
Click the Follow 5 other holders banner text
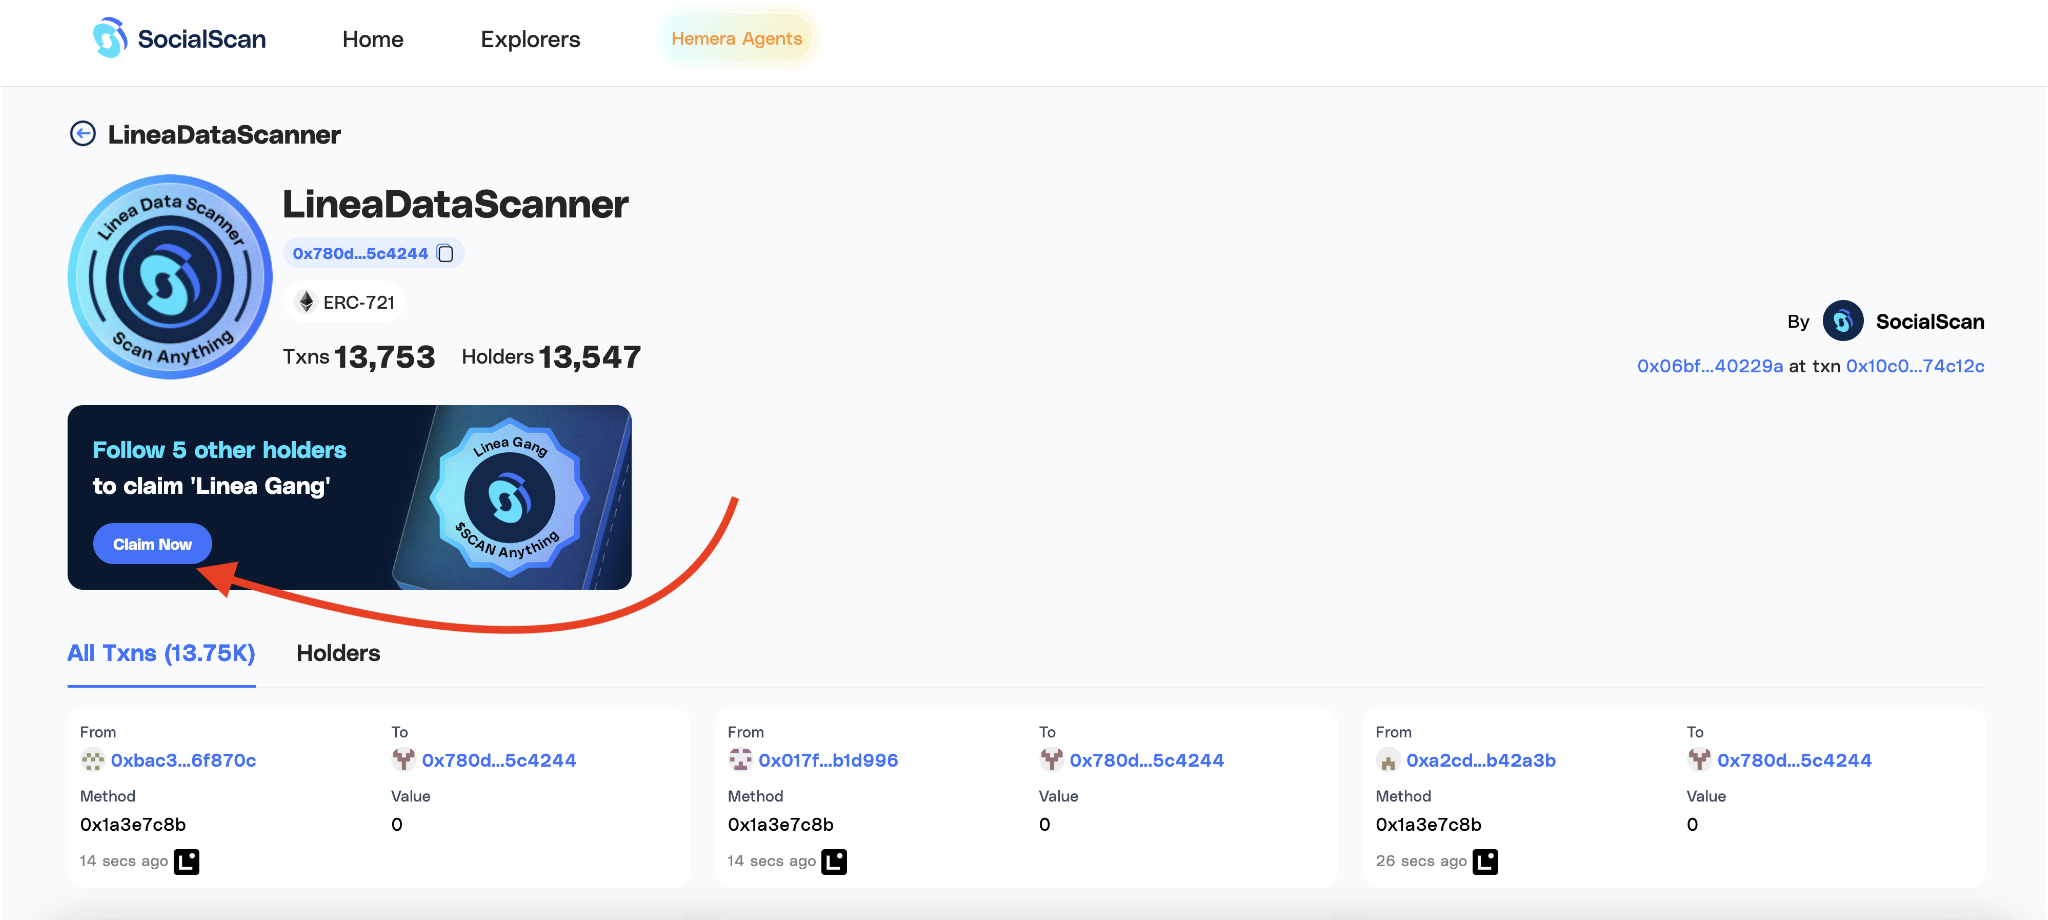(219, 450)
